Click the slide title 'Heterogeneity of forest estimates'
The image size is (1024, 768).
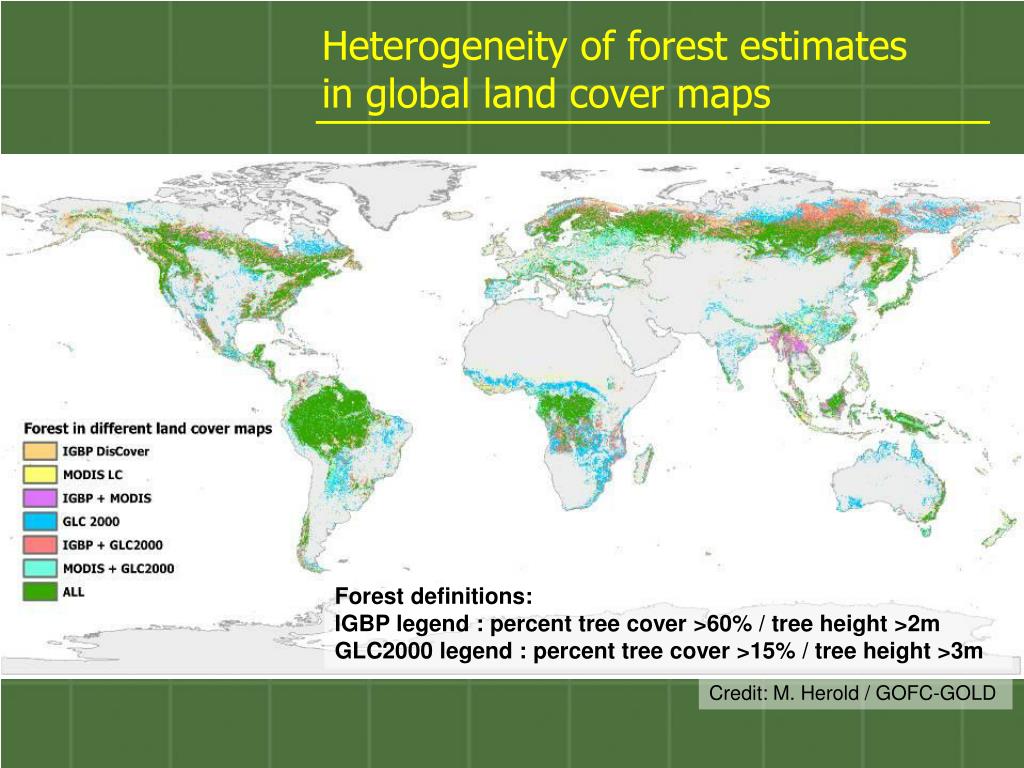tap(615, 46)
